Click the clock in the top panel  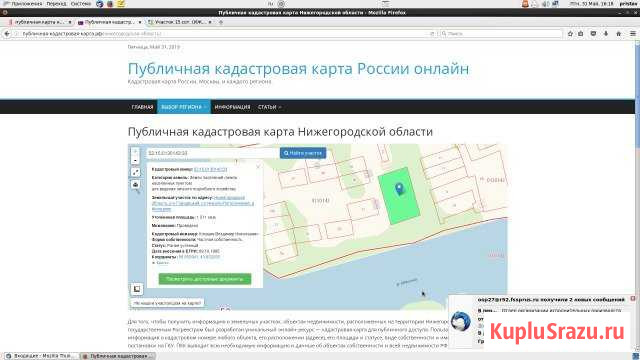pos(592,4)
